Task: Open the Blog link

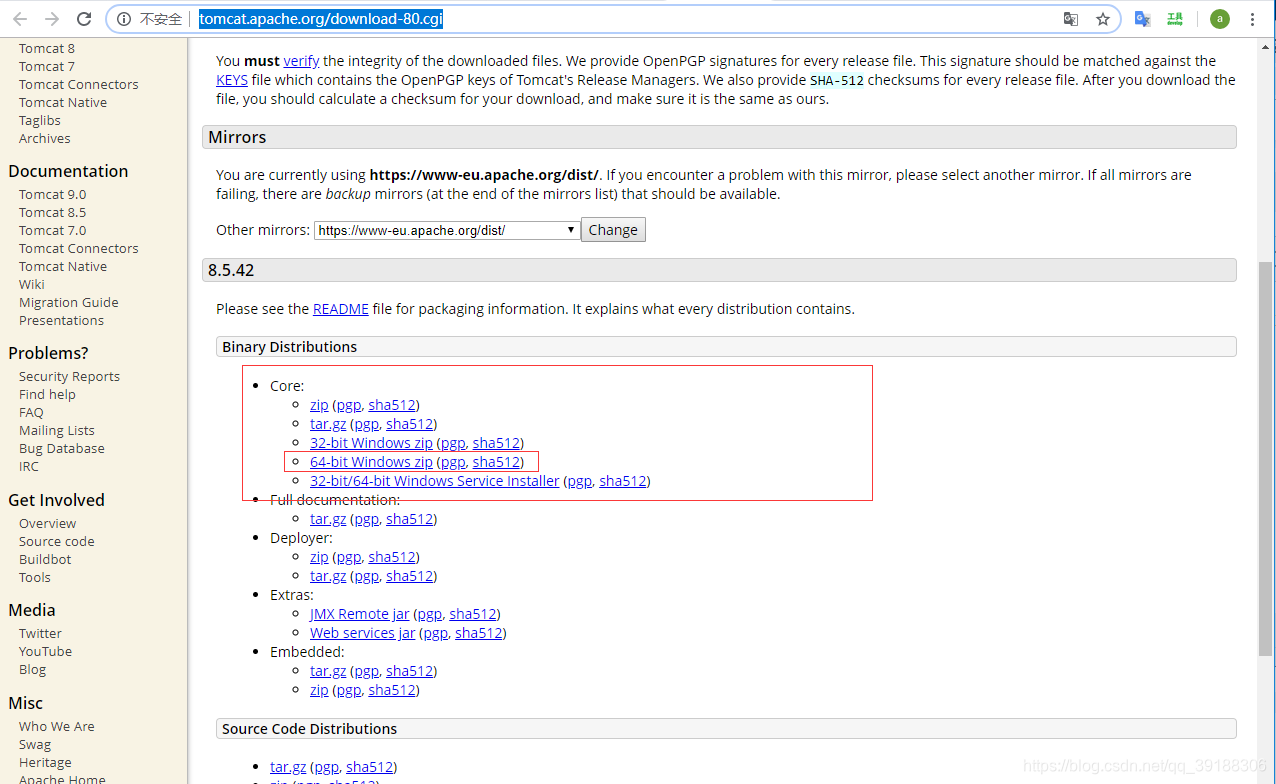Action: click(33, 669)
